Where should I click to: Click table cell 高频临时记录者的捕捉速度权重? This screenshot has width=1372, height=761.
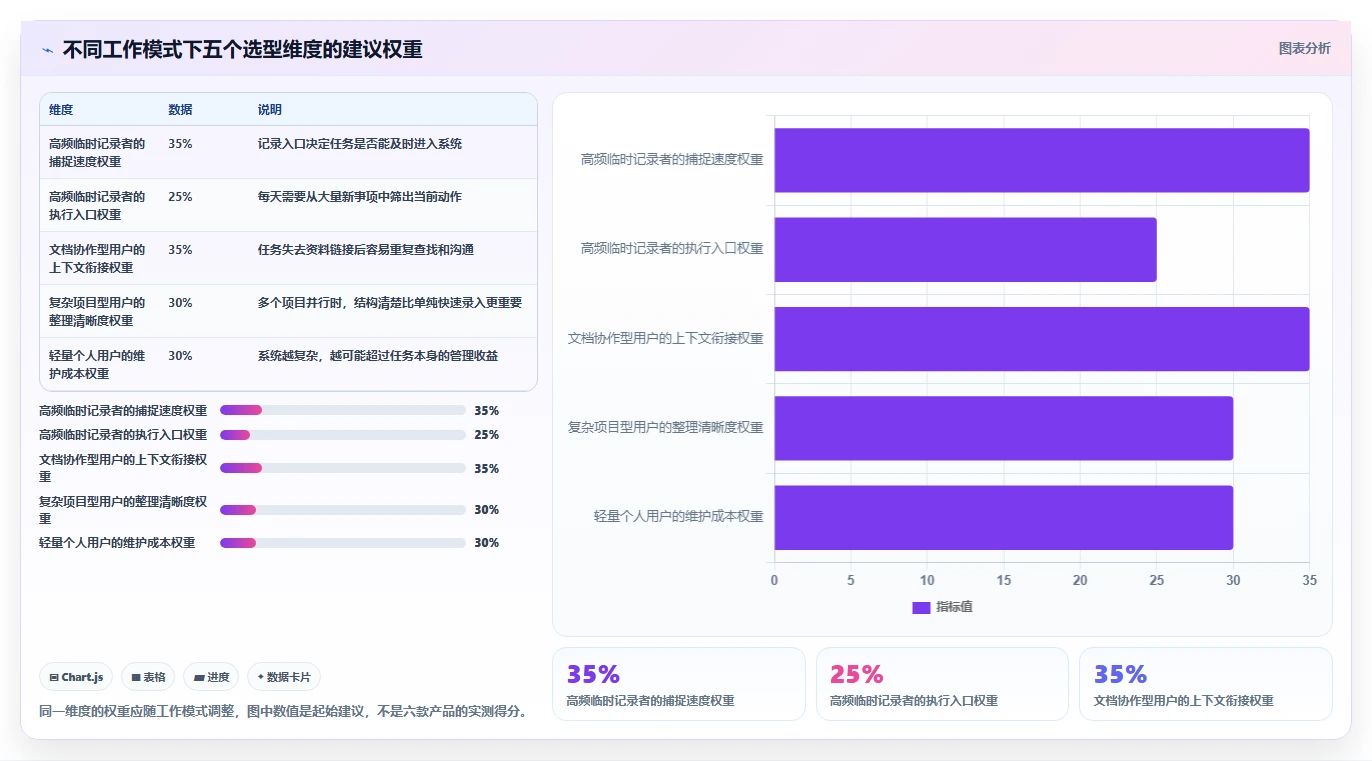click(98, 153)
